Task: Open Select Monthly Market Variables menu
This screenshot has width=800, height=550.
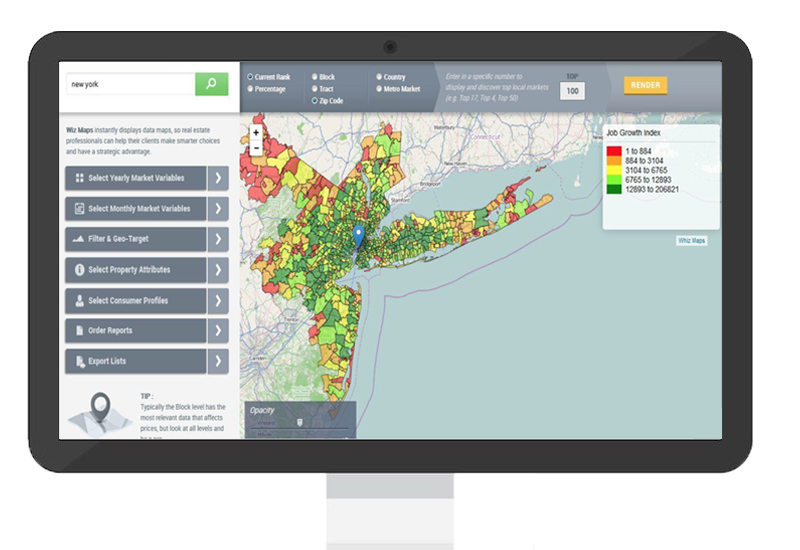Action: point(136,208)
